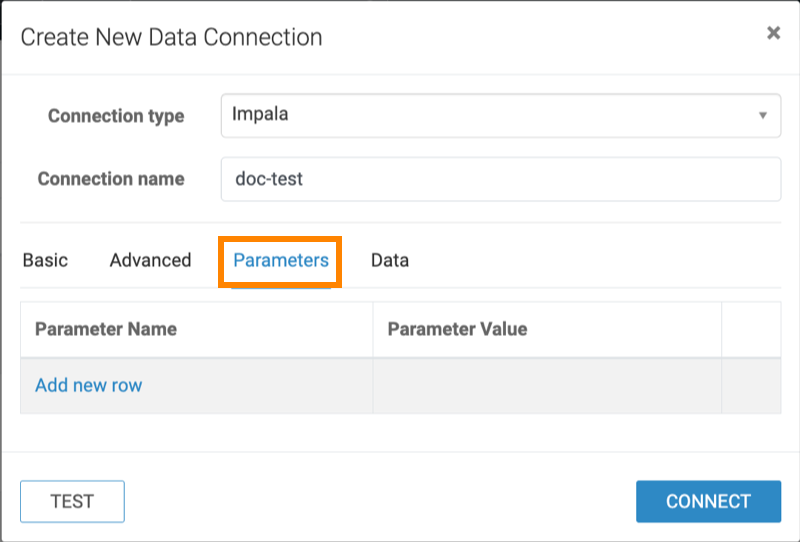Switch to the Basic tab

point(45,260)
